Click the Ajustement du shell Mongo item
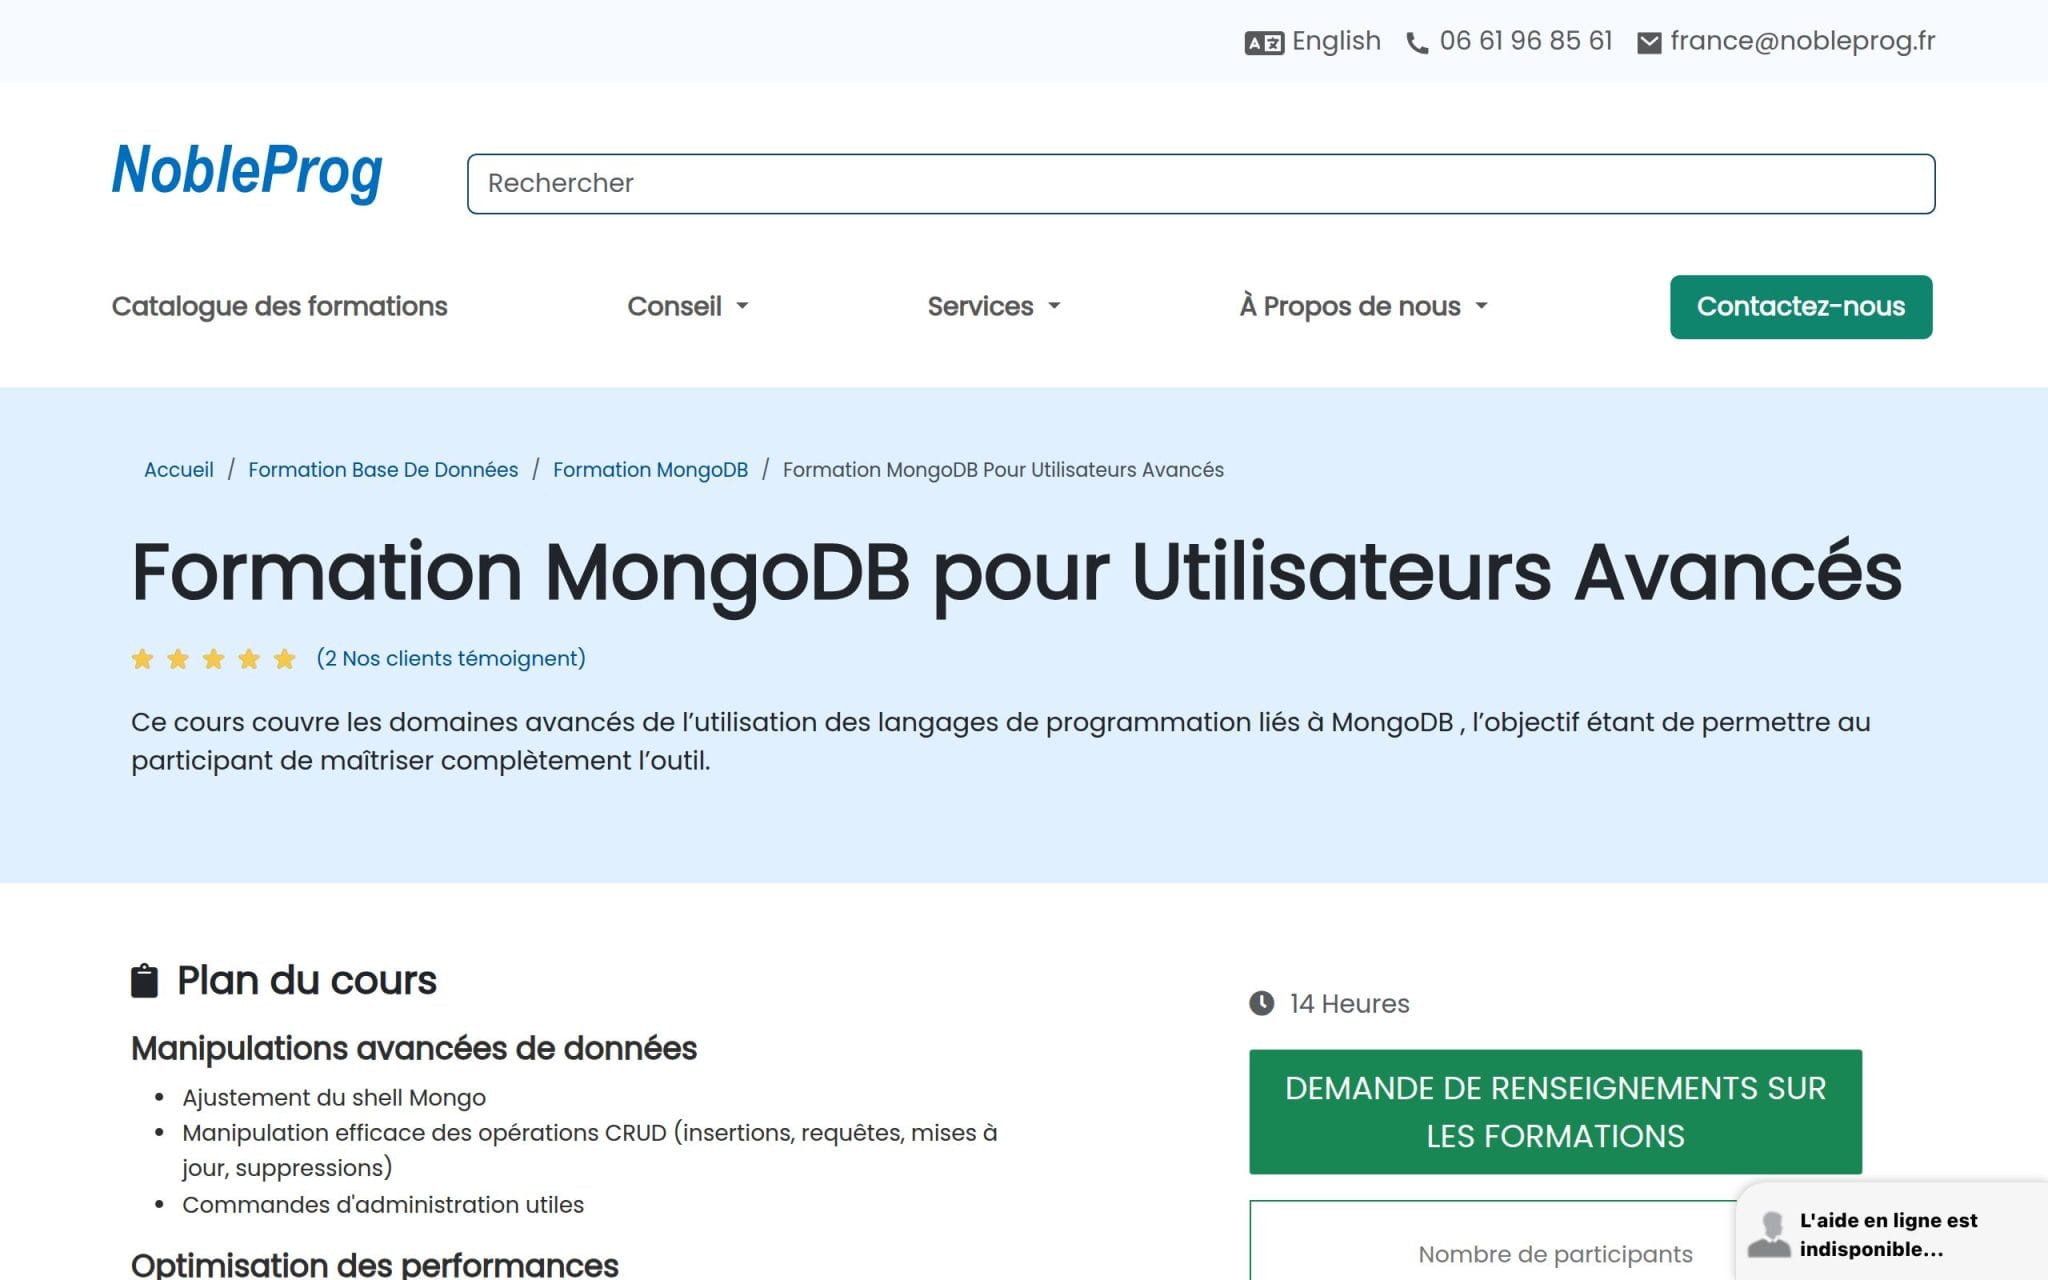This screenshot has width=2048, height=1280. (x=334, y=1097)
